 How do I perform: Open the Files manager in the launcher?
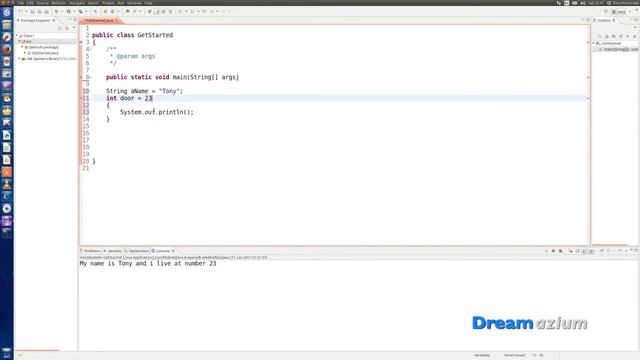pos(7,25)
